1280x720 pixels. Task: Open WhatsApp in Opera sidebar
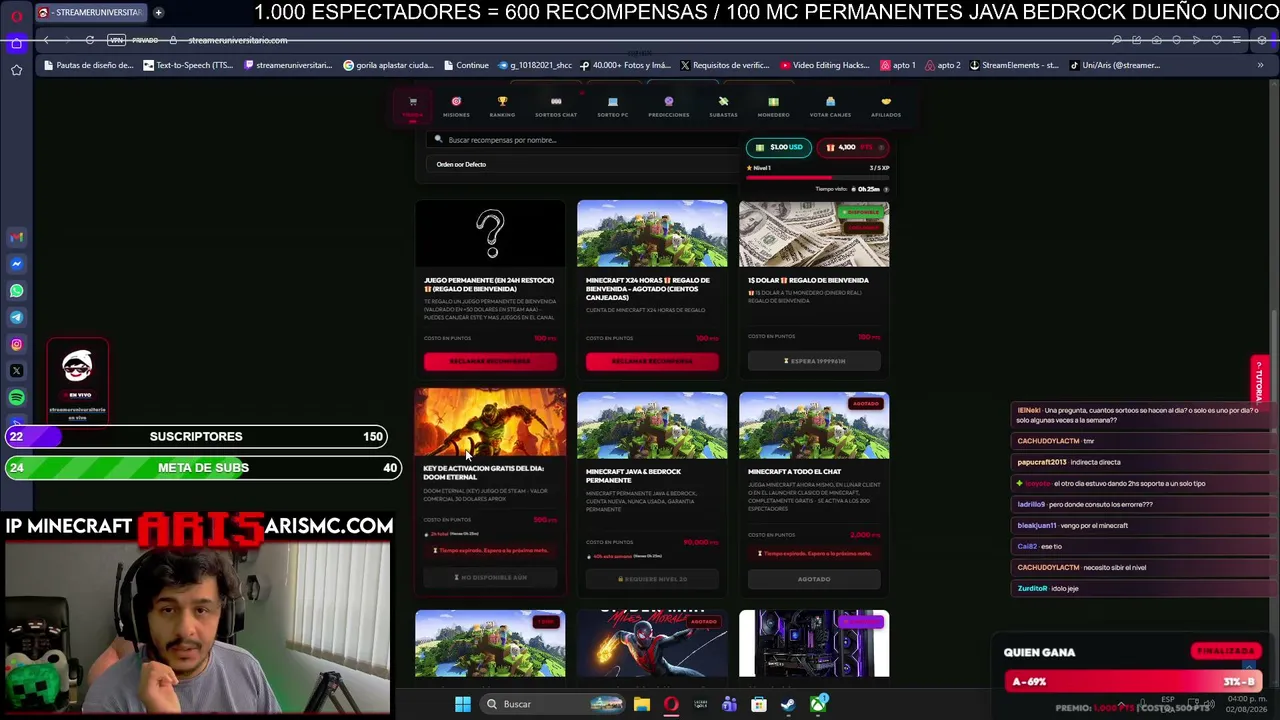16,291
